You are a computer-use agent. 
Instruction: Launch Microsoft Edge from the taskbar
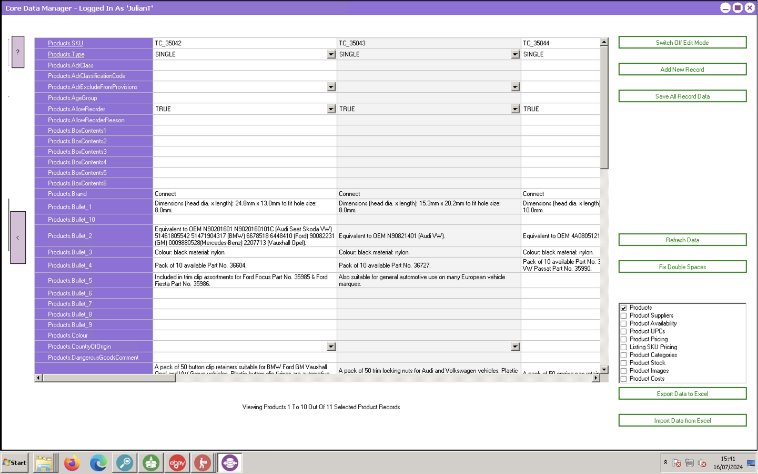98,463
